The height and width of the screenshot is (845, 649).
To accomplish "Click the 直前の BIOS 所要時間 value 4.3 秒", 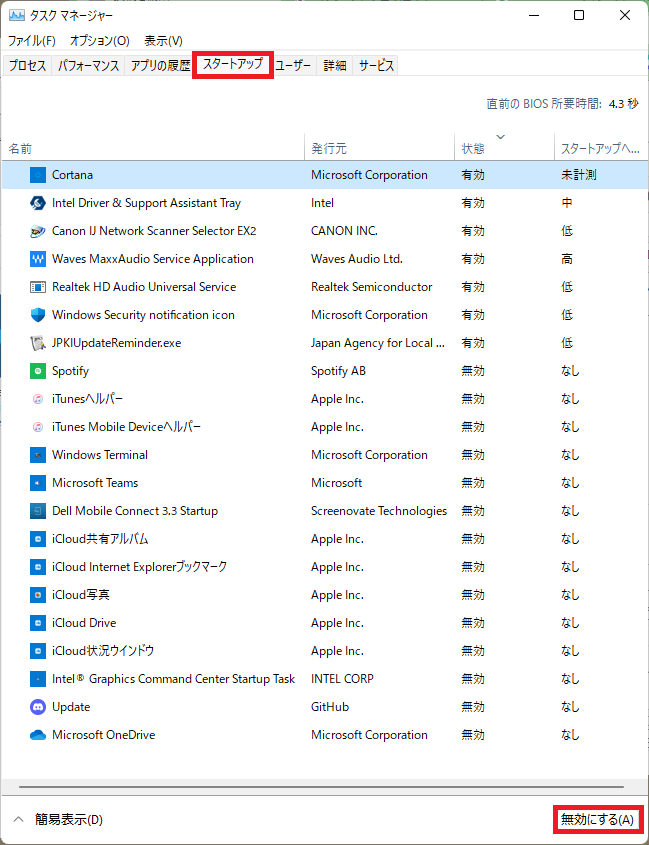I will [624, 105].
